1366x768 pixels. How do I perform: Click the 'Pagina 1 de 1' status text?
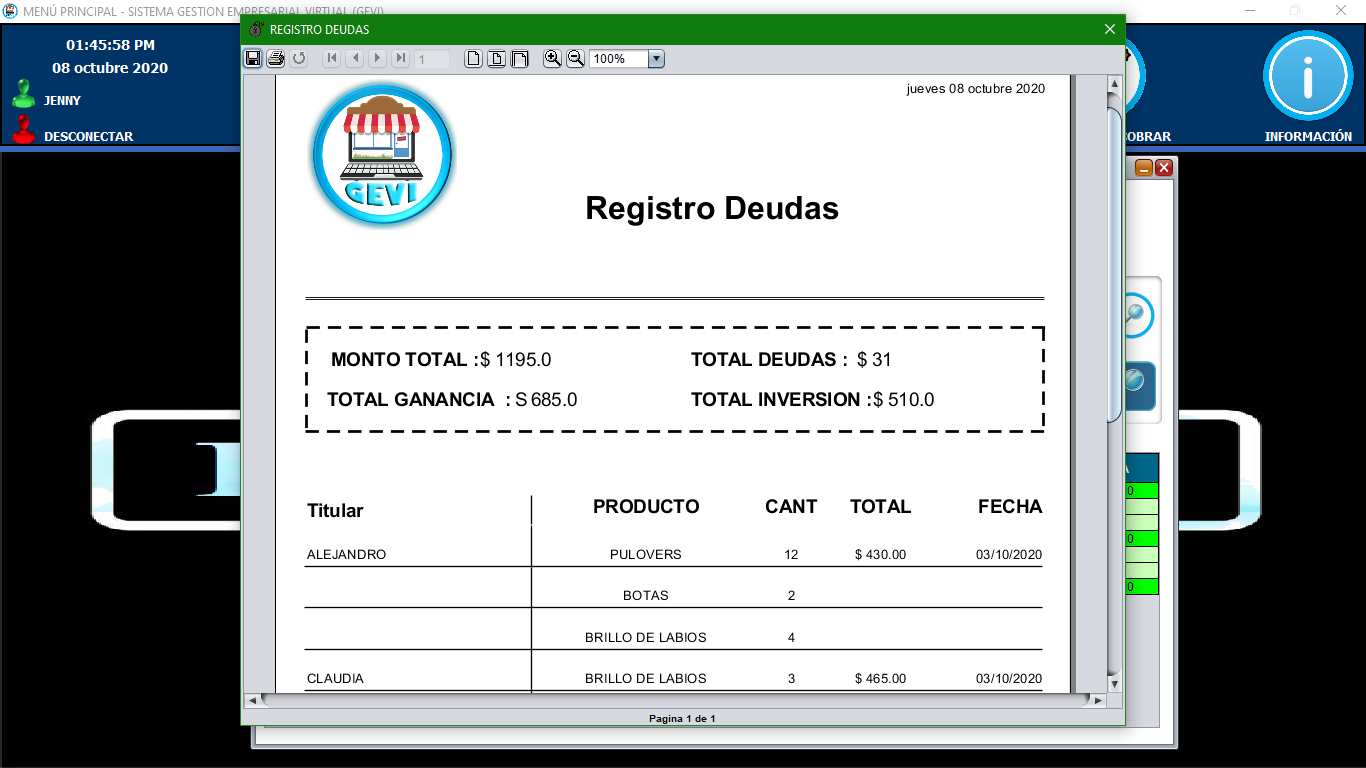coord(682,719)
